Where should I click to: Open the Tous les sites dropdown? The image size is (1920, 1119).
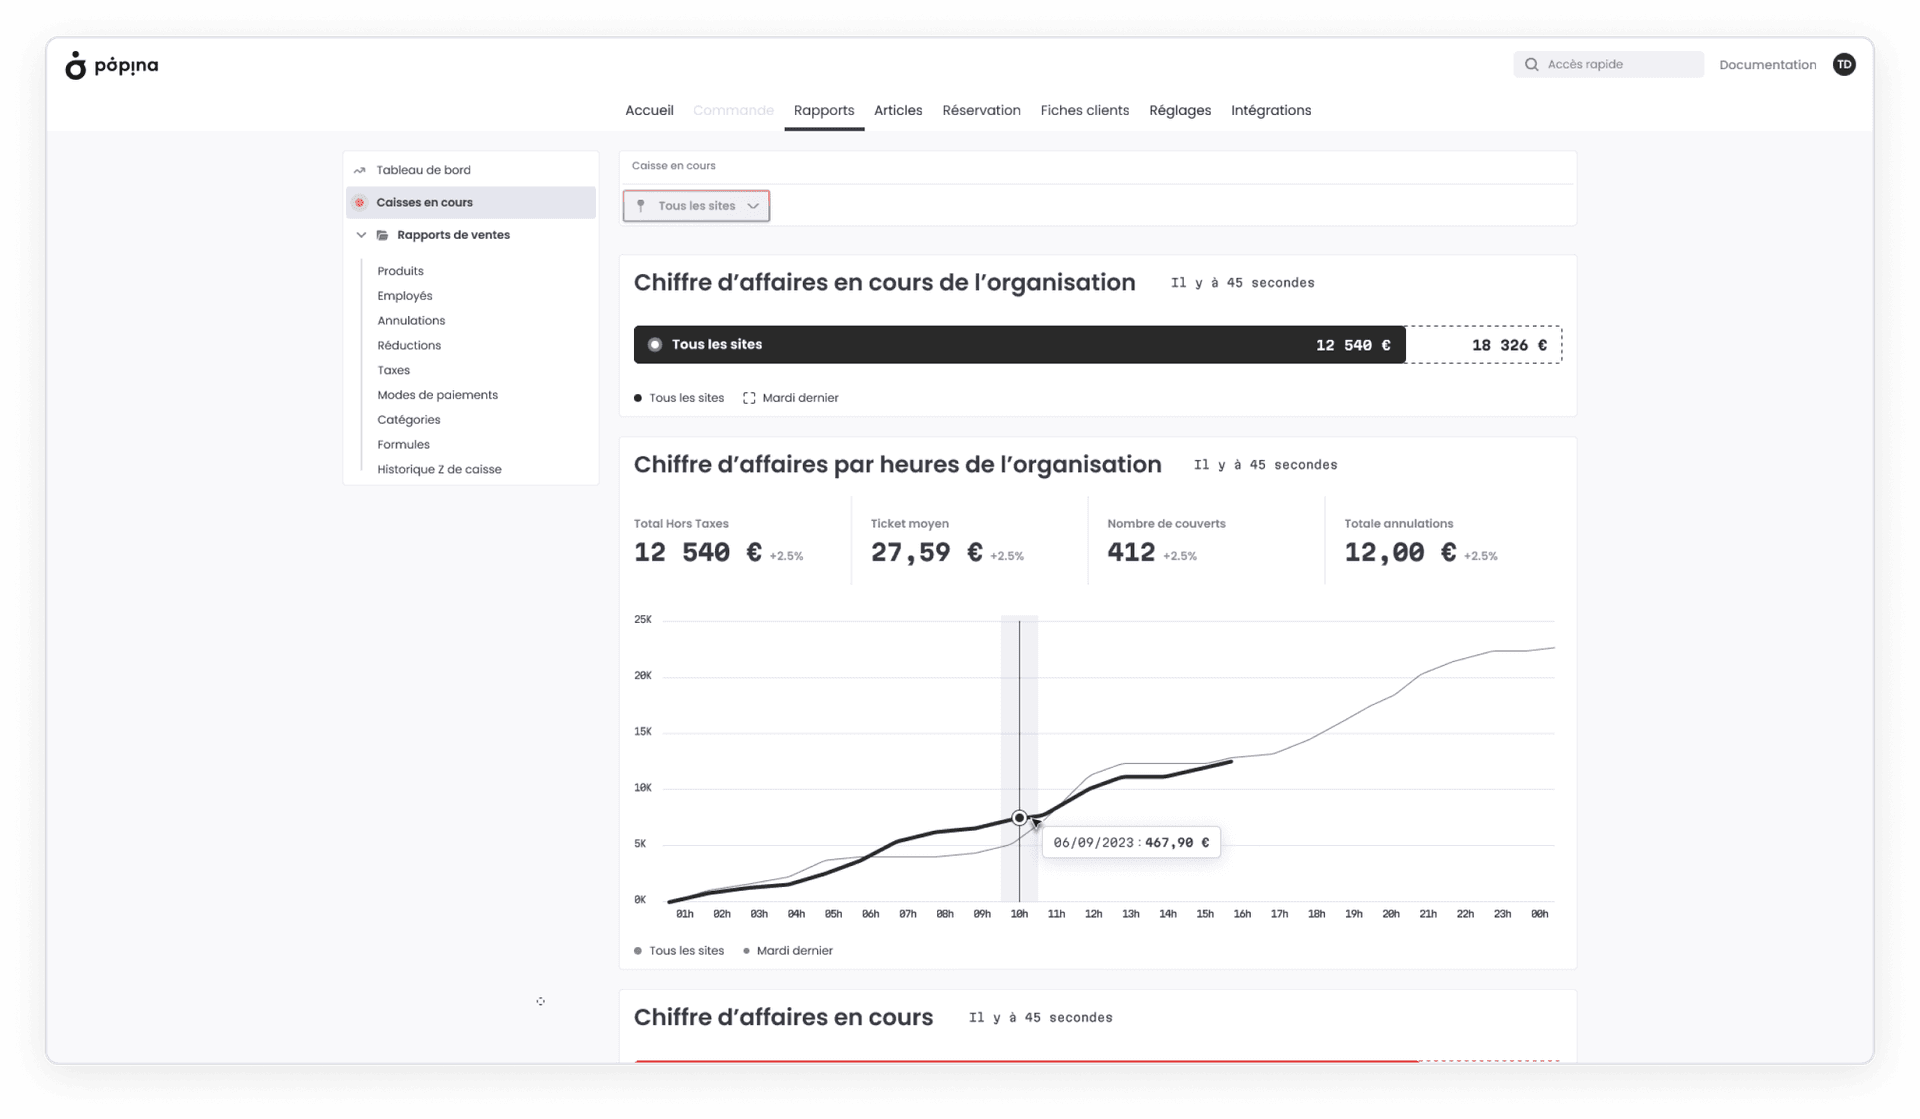point(696,206)
